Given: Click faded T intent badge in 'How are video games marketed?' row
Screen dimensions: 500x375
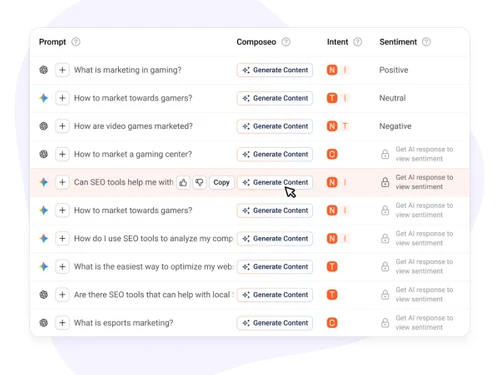Looking at the screenshot, I should tap(345, 126).
